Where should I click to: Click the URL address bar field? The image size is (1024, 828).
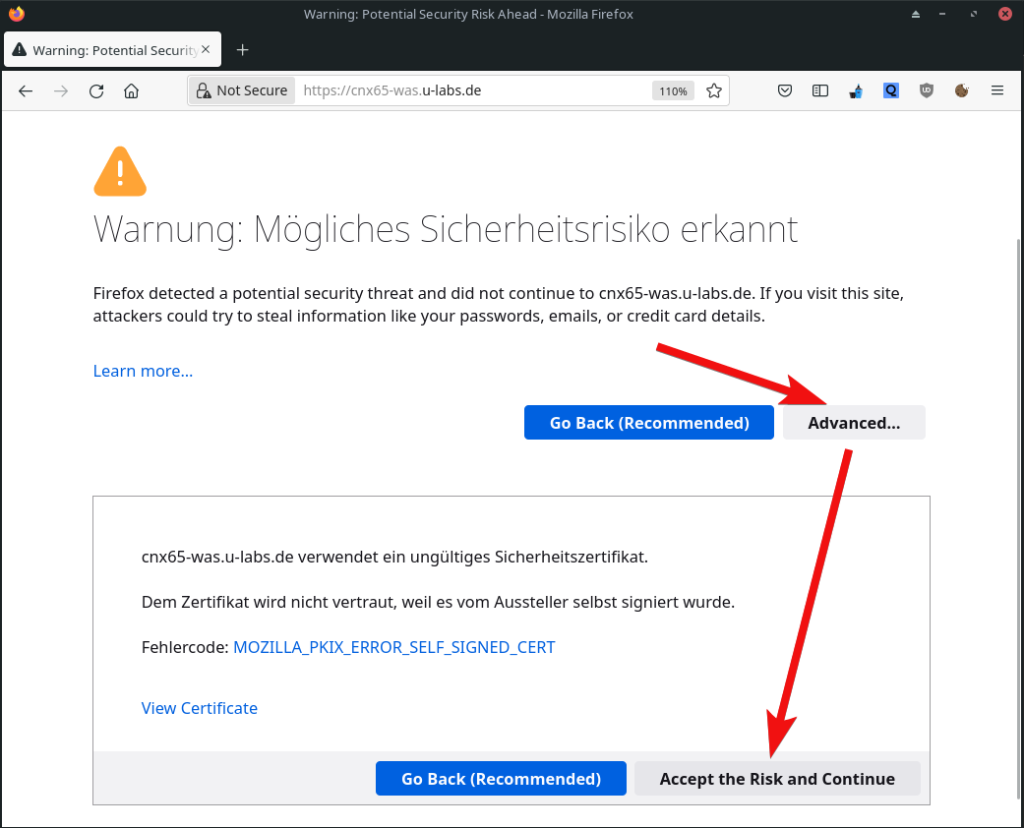pyautogui.click(x=470, y=91)
